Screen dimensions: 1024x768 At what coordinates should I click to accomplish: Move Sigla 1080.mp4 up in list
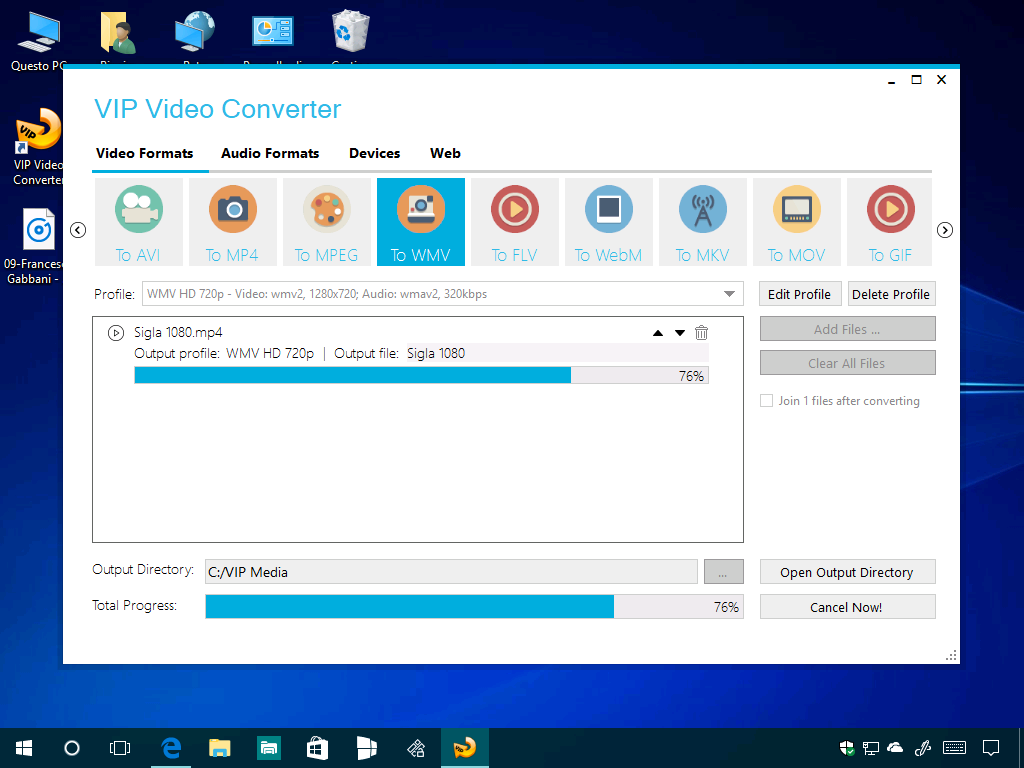point(658,333)
